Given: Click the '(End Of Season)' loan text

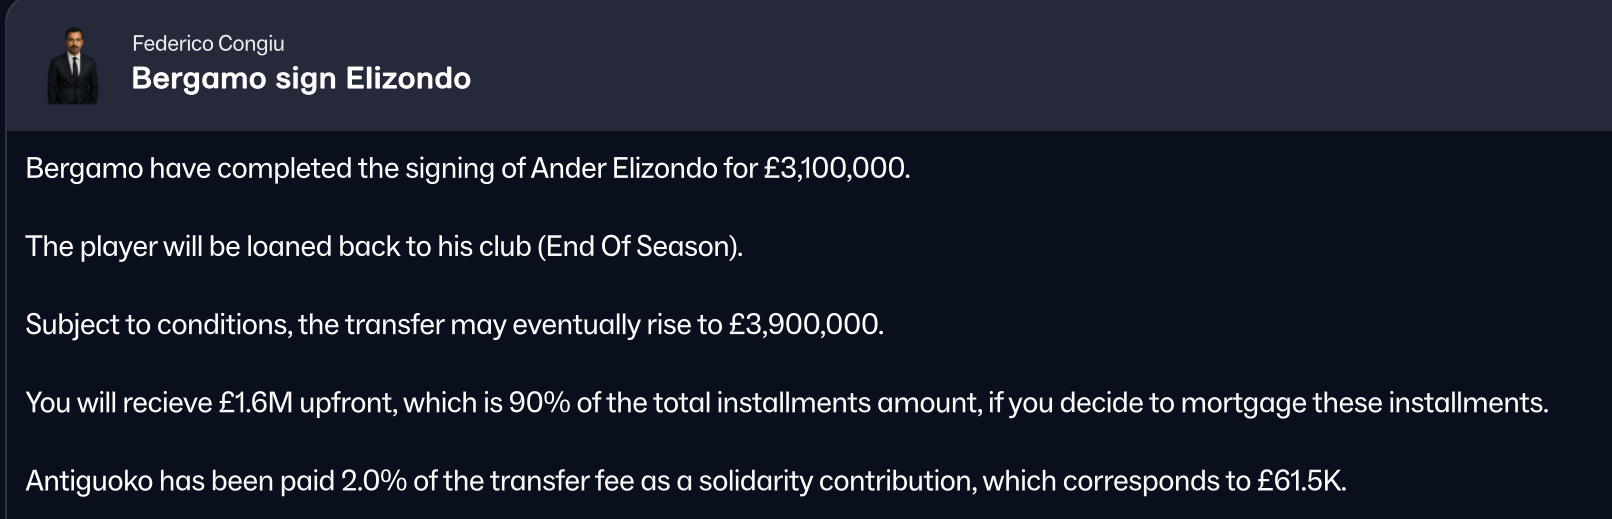Looking at the screenshot, I should click(639, 246).
